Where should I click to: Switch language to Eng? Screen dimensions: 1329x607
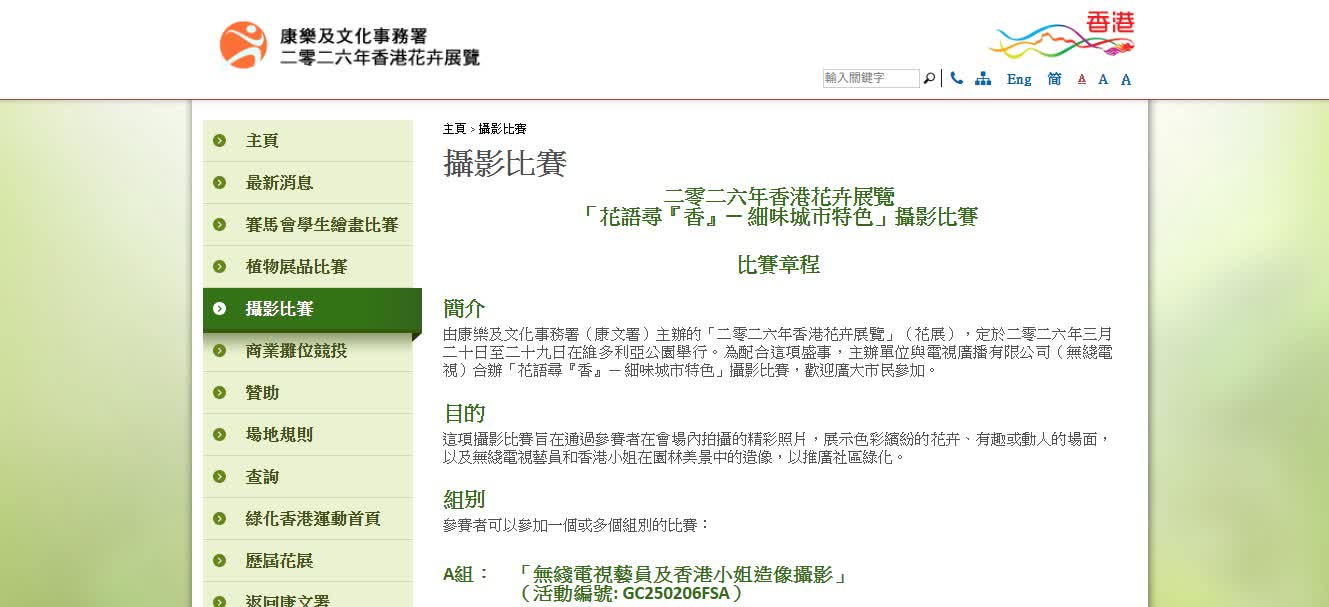[1018, 79]
